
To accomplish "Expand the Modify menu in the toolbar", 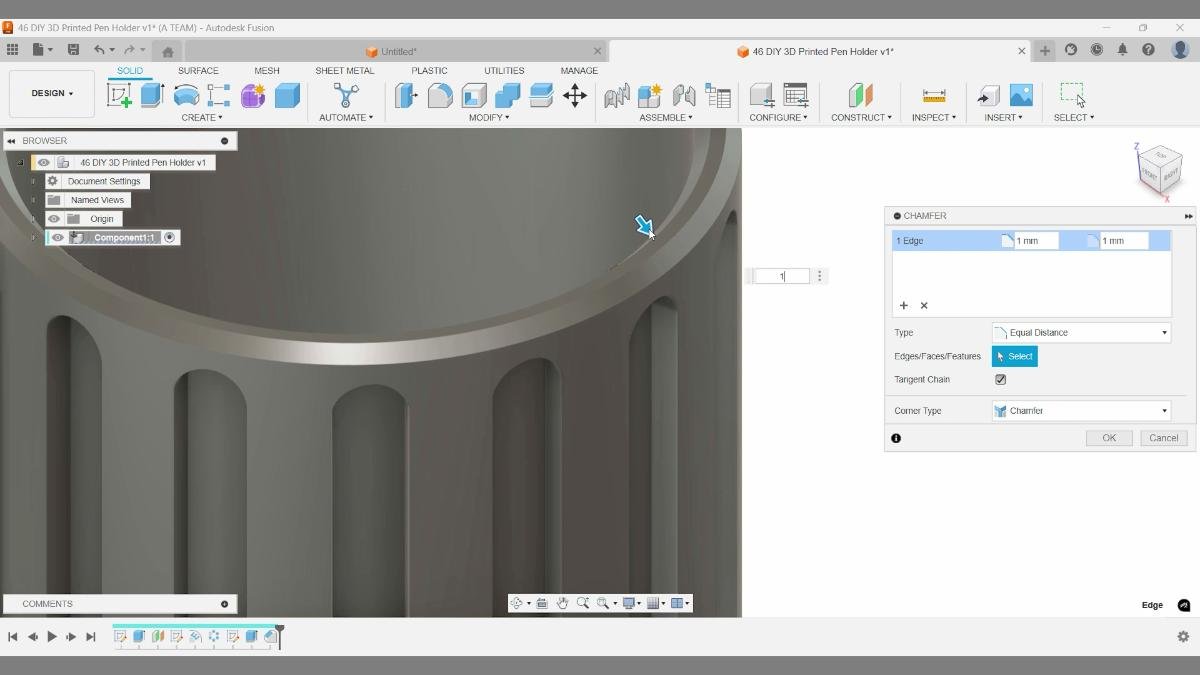I will pos(489,117).
